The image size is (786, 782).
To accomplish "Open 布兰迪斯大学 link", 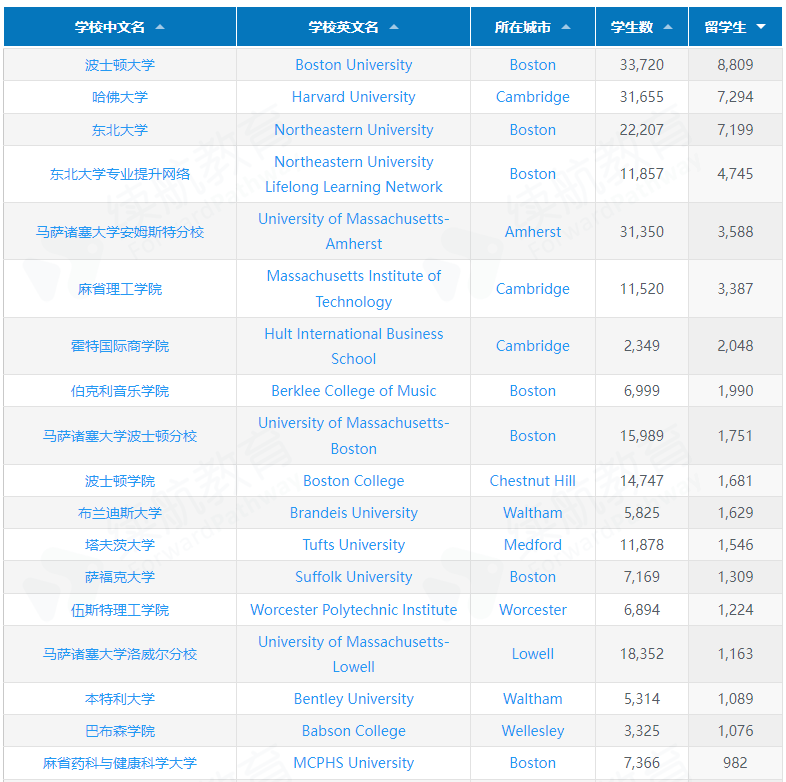I will click(x=120, y=513).
